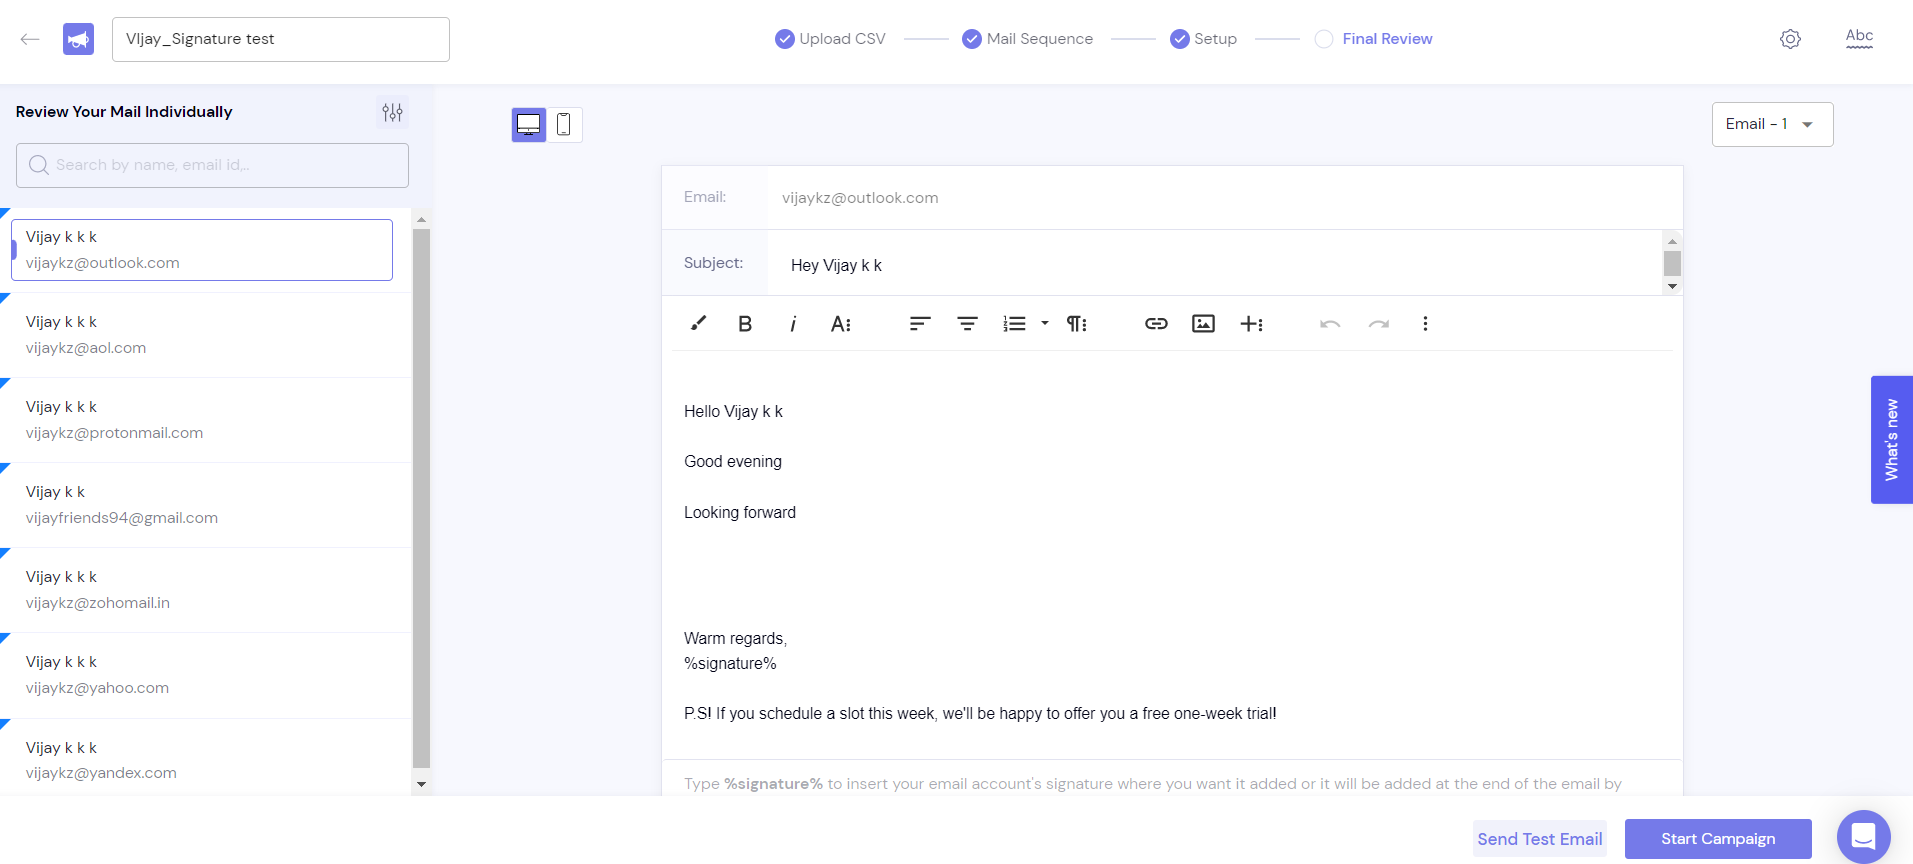Click the campaign megaphone icon
Image resolution: width=1913 pixels, height=864 pixels.
(x=78, y=39)
